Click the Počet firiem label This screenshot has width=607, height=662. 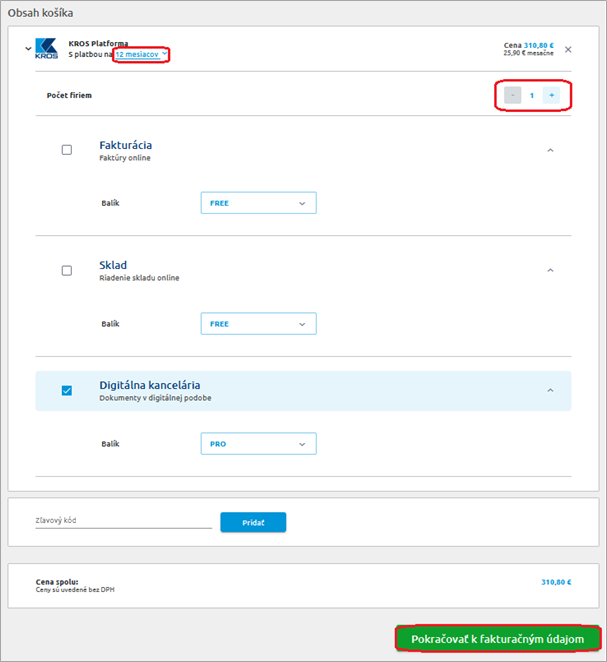(69, 95)
